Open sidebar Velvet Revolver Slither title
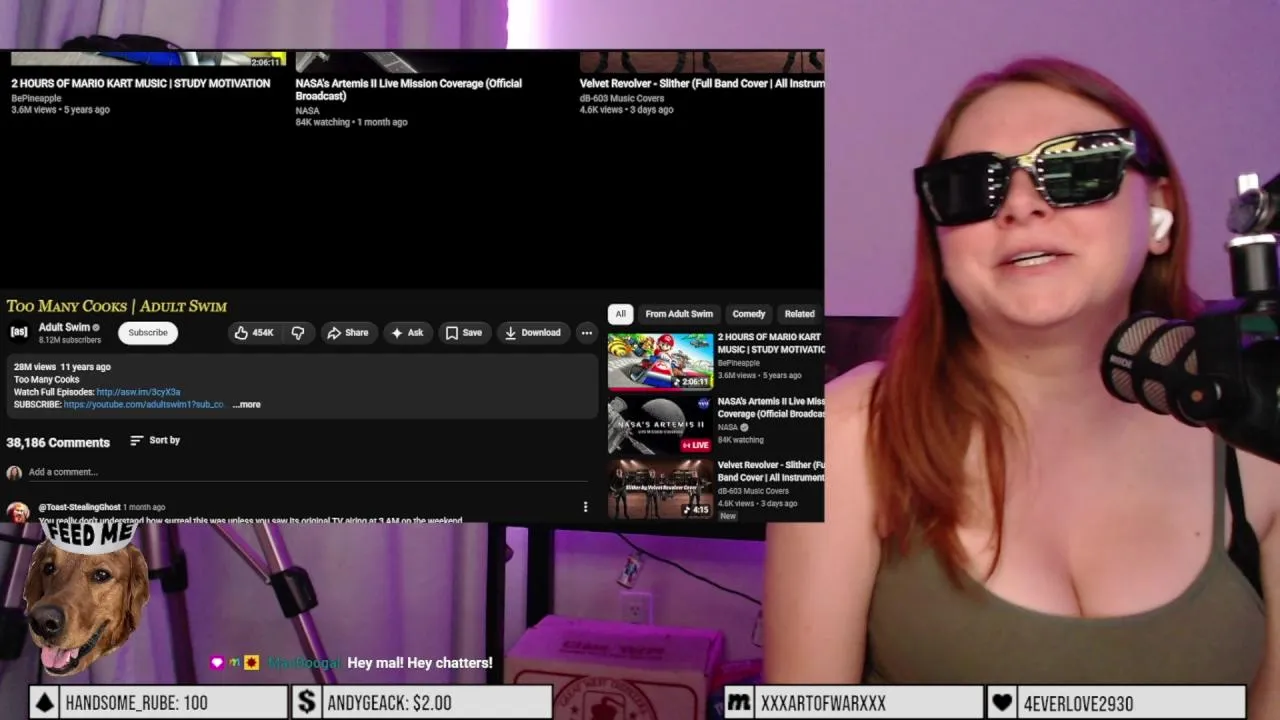 click(x=771, y=471)
